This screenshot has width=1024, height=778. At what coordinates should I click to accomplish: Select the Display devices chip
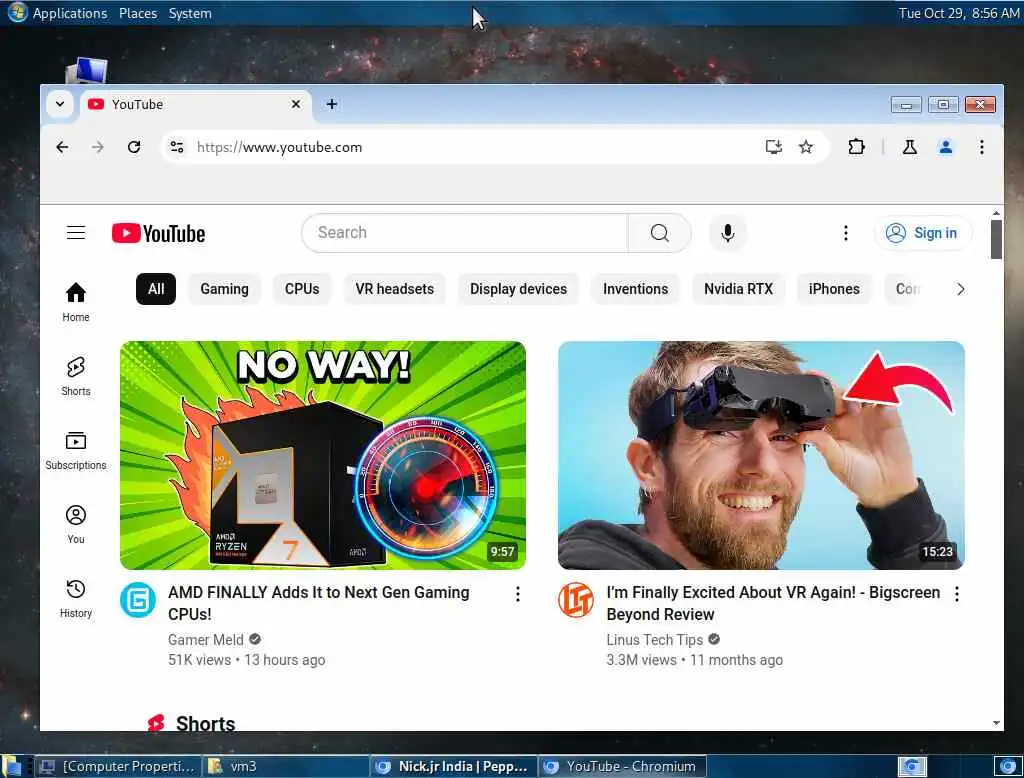519,289
